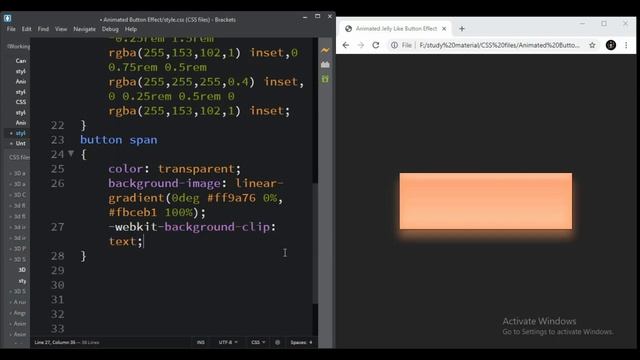Click the 'color: transparent;' code line
This screenshot has width=640, height=360.
[175, 169]
